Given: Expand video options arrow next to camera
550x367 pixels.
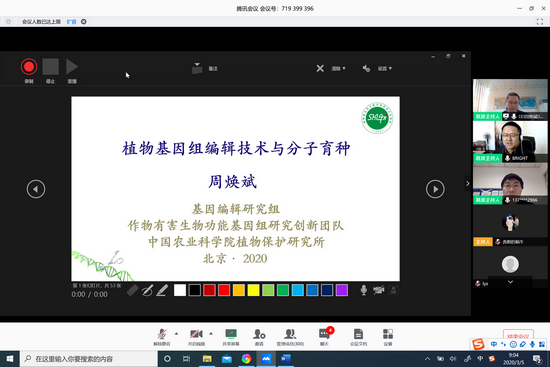Looking at the screenshot, I should coord(211,334).
